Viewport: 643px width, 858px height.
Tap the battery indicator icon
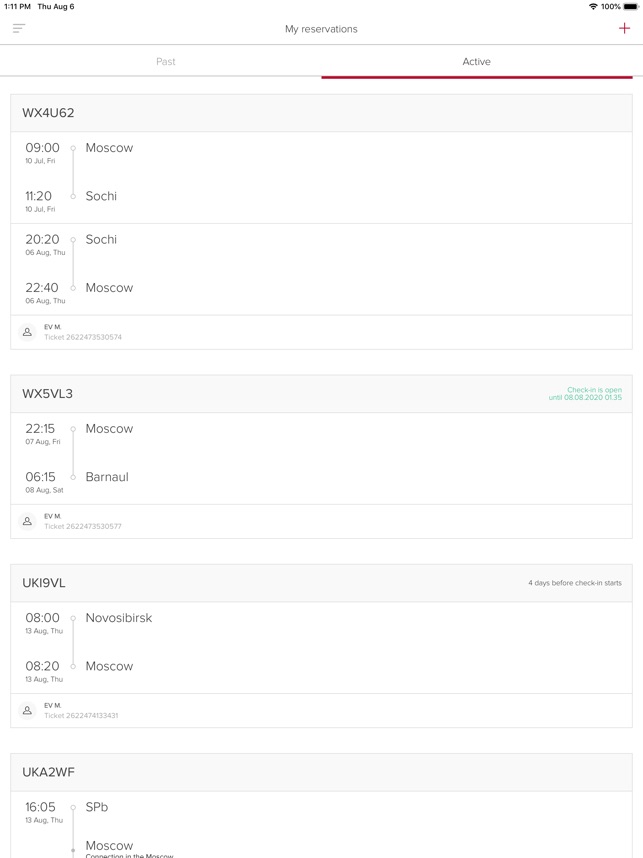click(x=631, y=7)
